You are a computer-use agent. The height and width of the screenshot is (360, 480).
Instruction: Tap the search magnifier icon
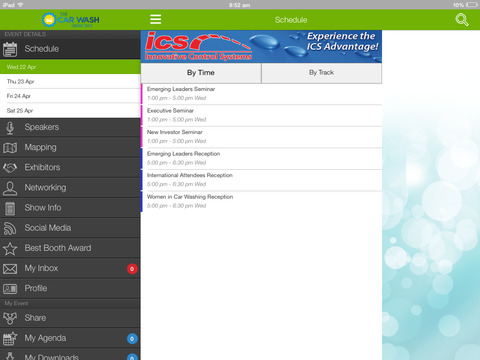pos(462,20)
